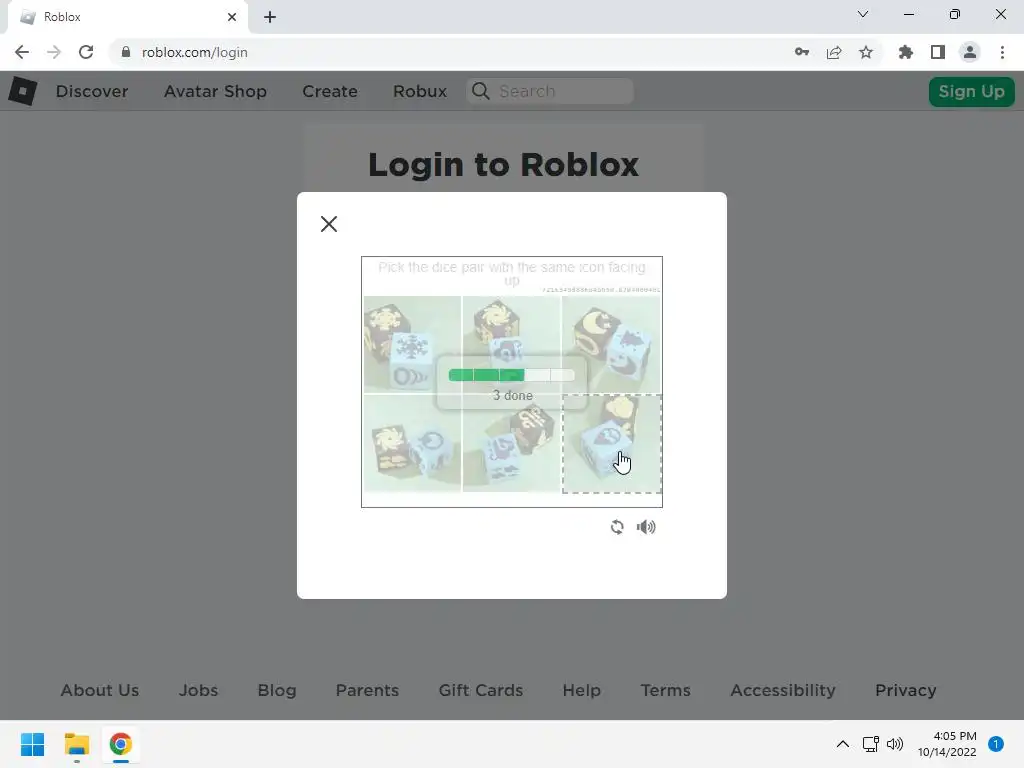Open File Explorer from the taskbar

coord(76,744)
